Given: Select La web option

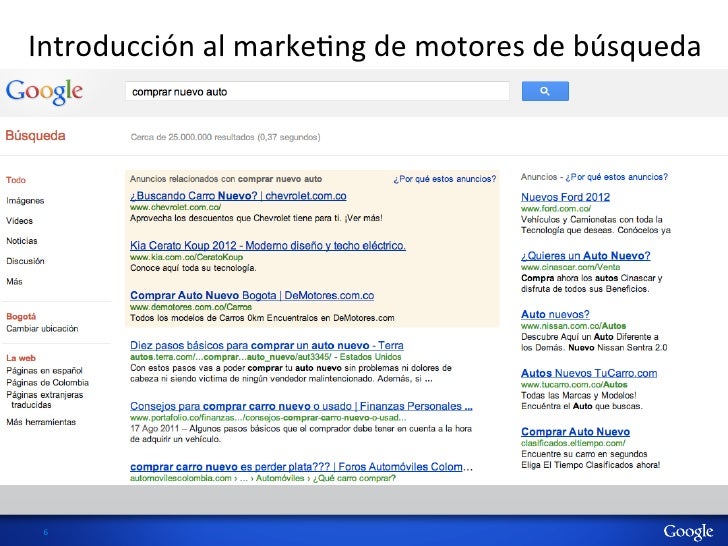Looking at the screenshot, I should pos(21,358).
